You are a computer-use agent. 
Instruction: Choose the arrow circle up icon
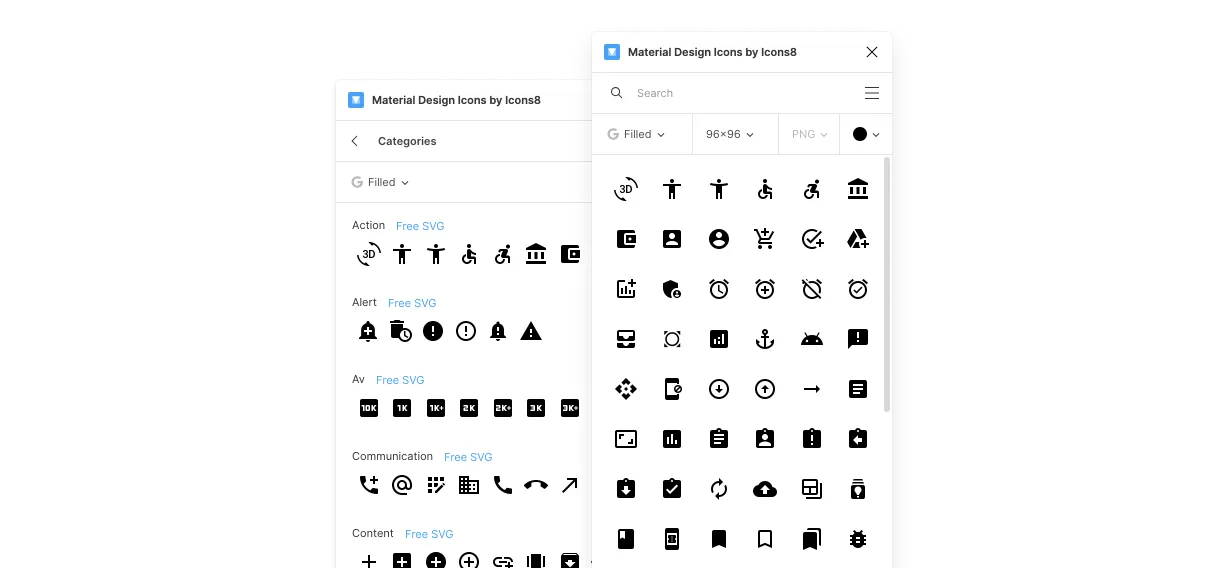coord(765,389)
